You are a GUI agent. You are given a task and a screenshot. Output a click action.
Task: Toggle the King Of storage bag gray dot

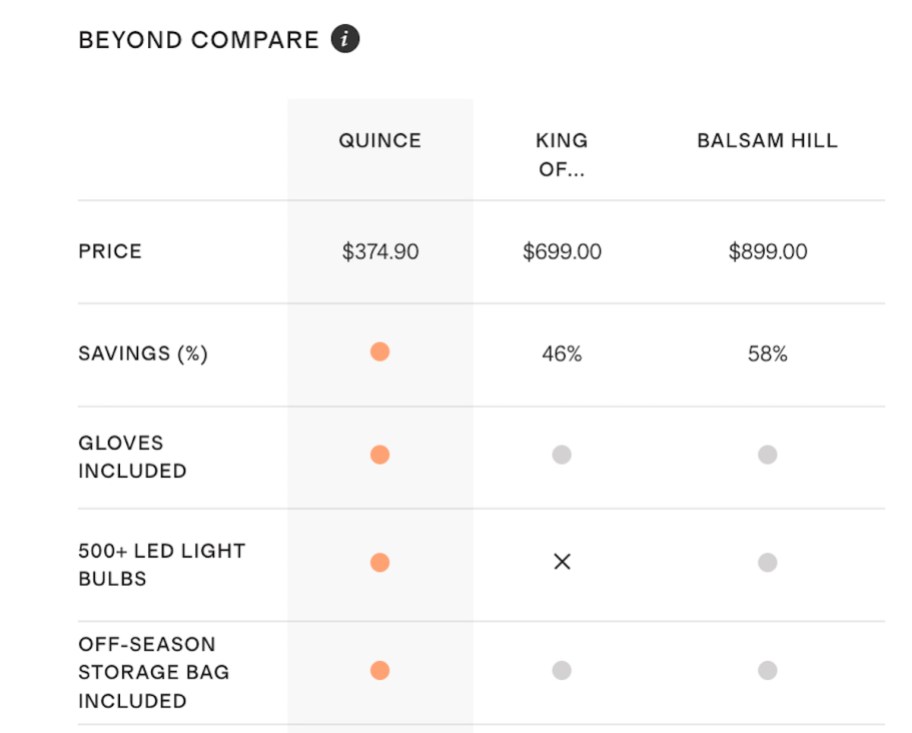(562, 672)
